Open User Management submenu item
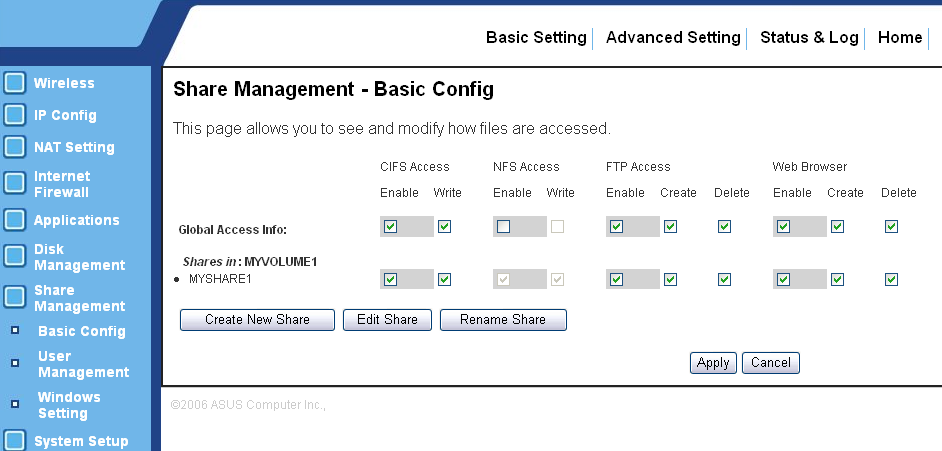Screen dimensions: 942x451 [84, 364]
